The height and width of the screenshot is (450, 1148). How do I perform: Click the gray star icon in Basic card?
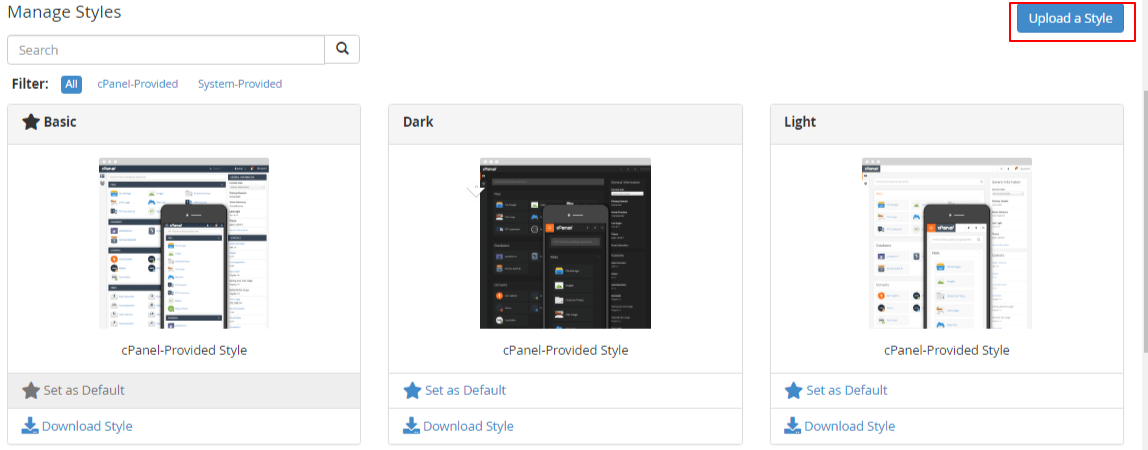click(x=31, y=391)
